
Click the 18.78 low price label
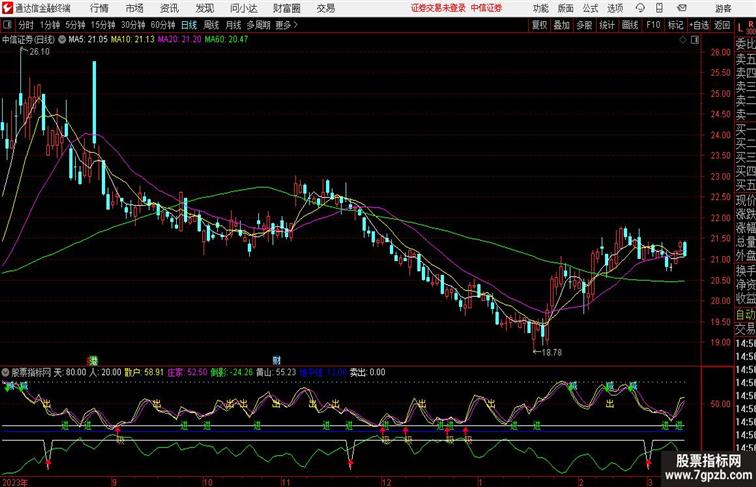(x=552, y=352)
